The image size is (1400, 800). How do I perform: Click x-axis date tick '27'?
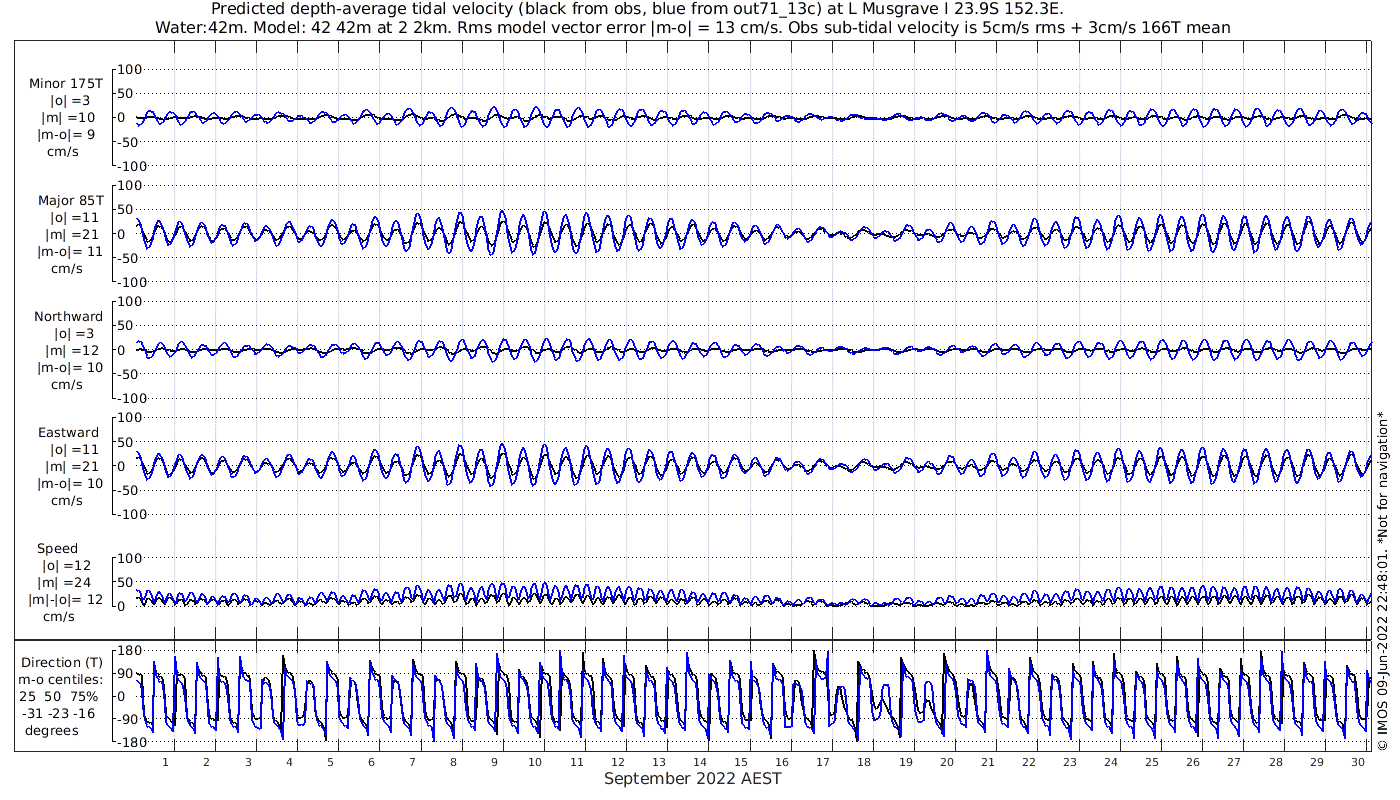(x=1234, y=762)
